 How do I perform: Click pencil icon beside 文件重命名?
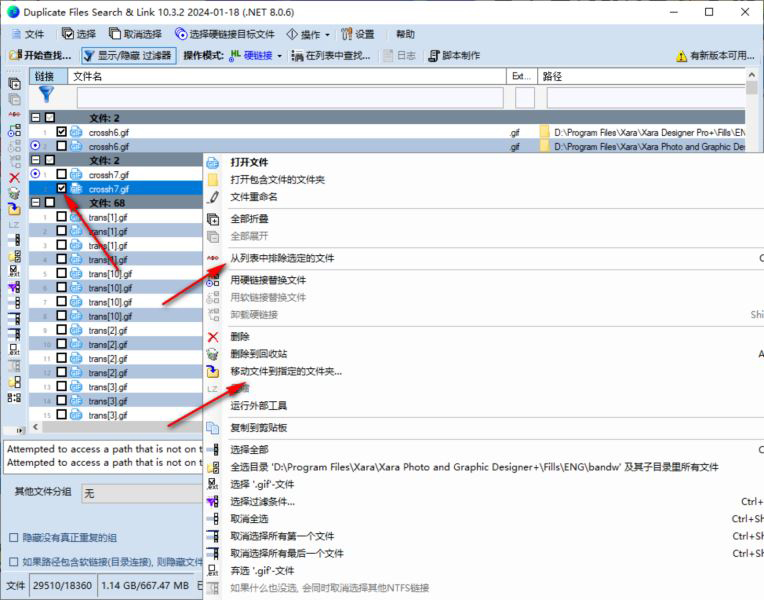click(213, 197)
